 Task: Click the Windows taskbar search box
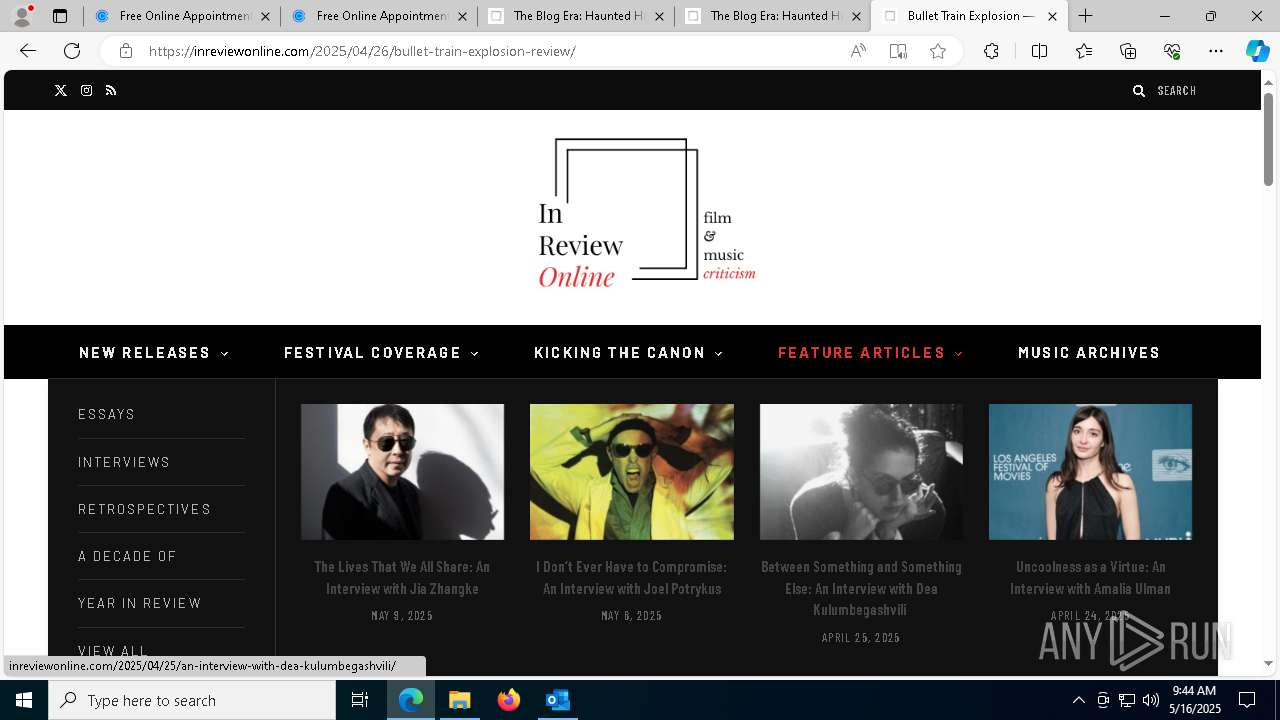pos(192,700)
